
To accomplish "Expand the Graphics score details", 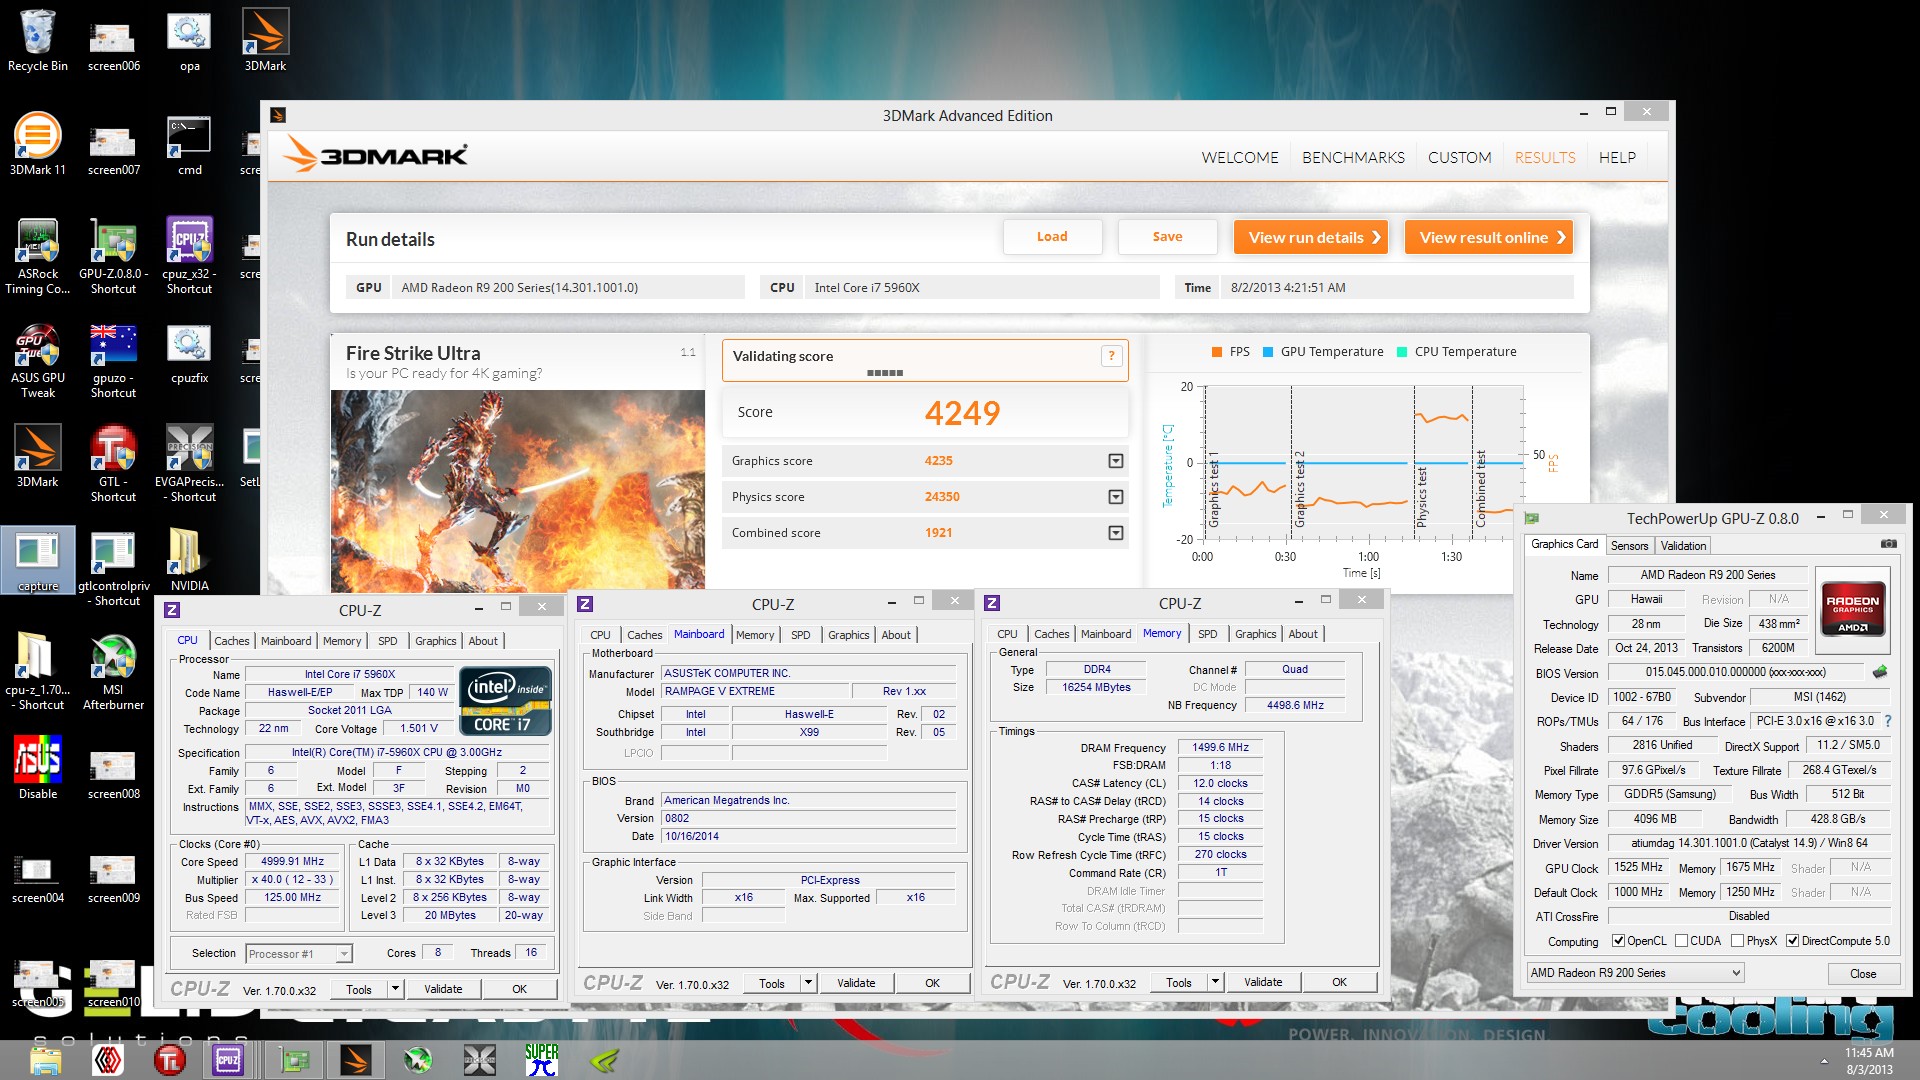I will (x=1116, y=461).
